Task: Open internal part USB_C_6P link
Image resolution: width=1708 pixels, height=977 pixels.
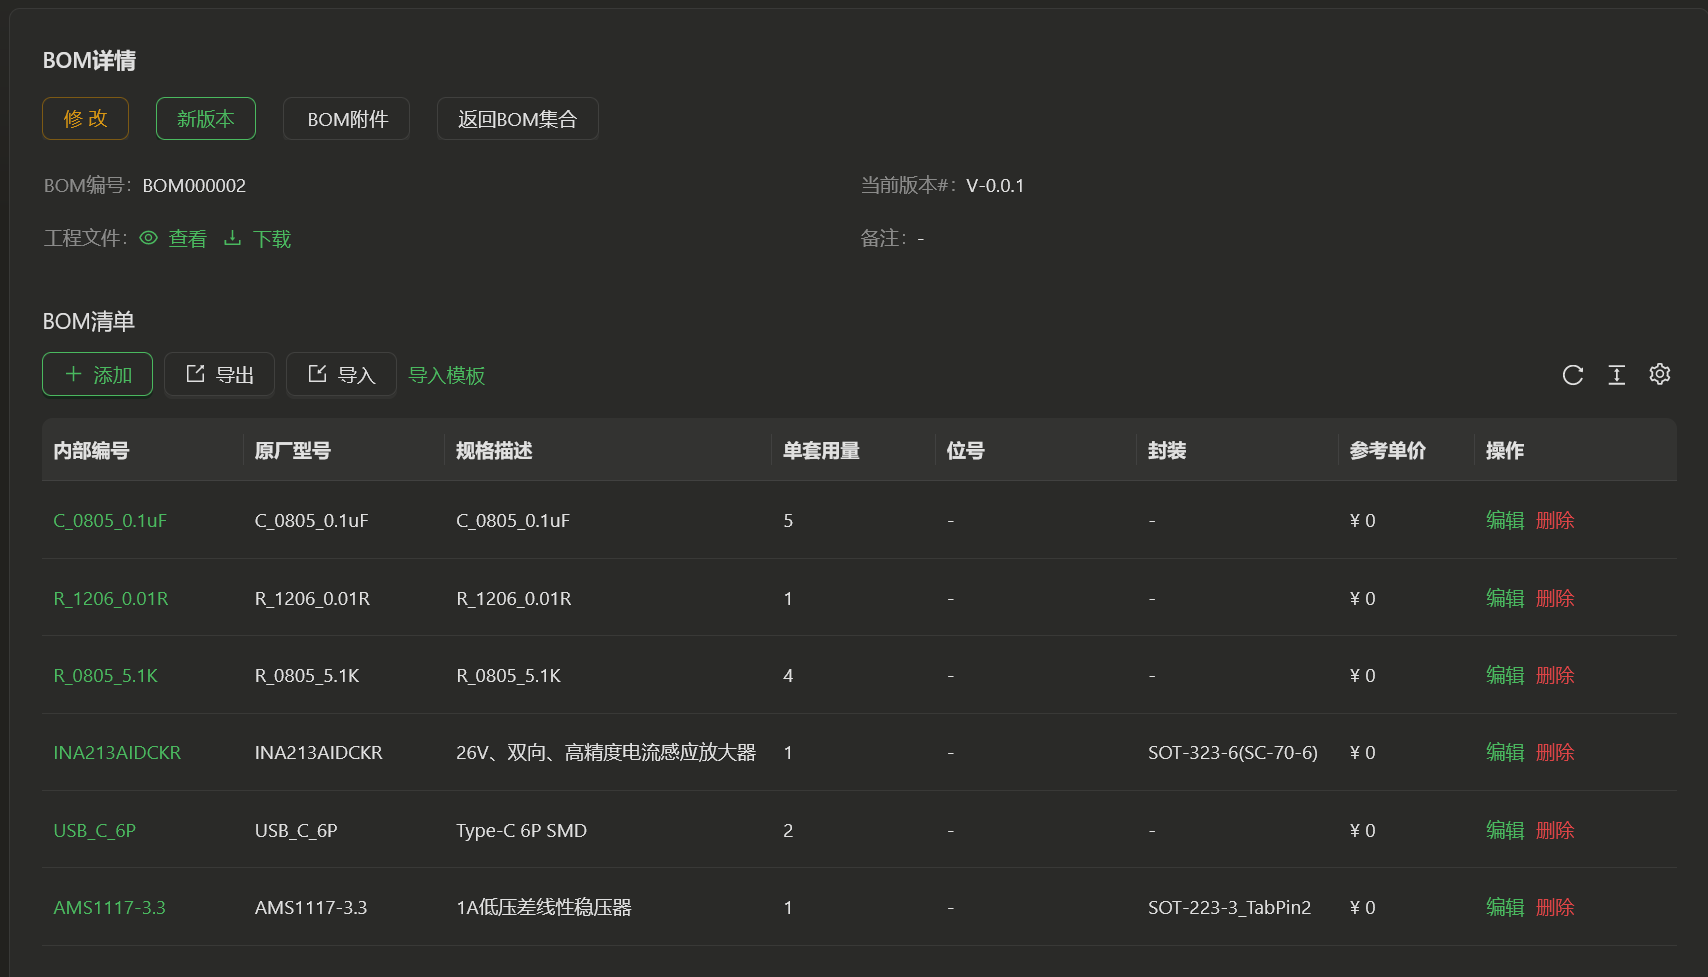Action: pyautogui.click(x=95, y=830)
